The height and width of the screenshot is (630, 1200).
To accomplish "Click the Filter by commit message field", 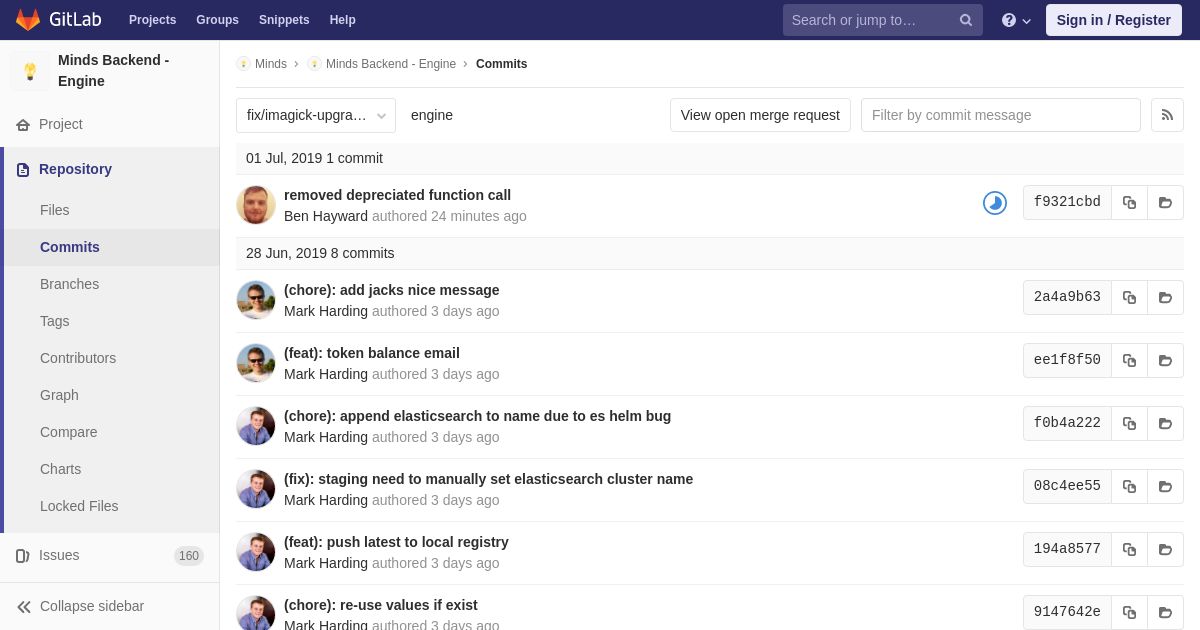I will click(x=1000, y=115).
